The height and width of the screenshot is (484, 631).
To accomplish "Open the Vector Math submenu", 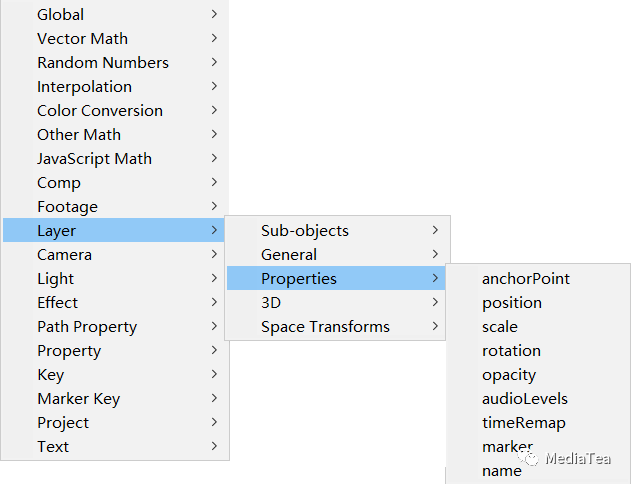I will pos(82,39).
